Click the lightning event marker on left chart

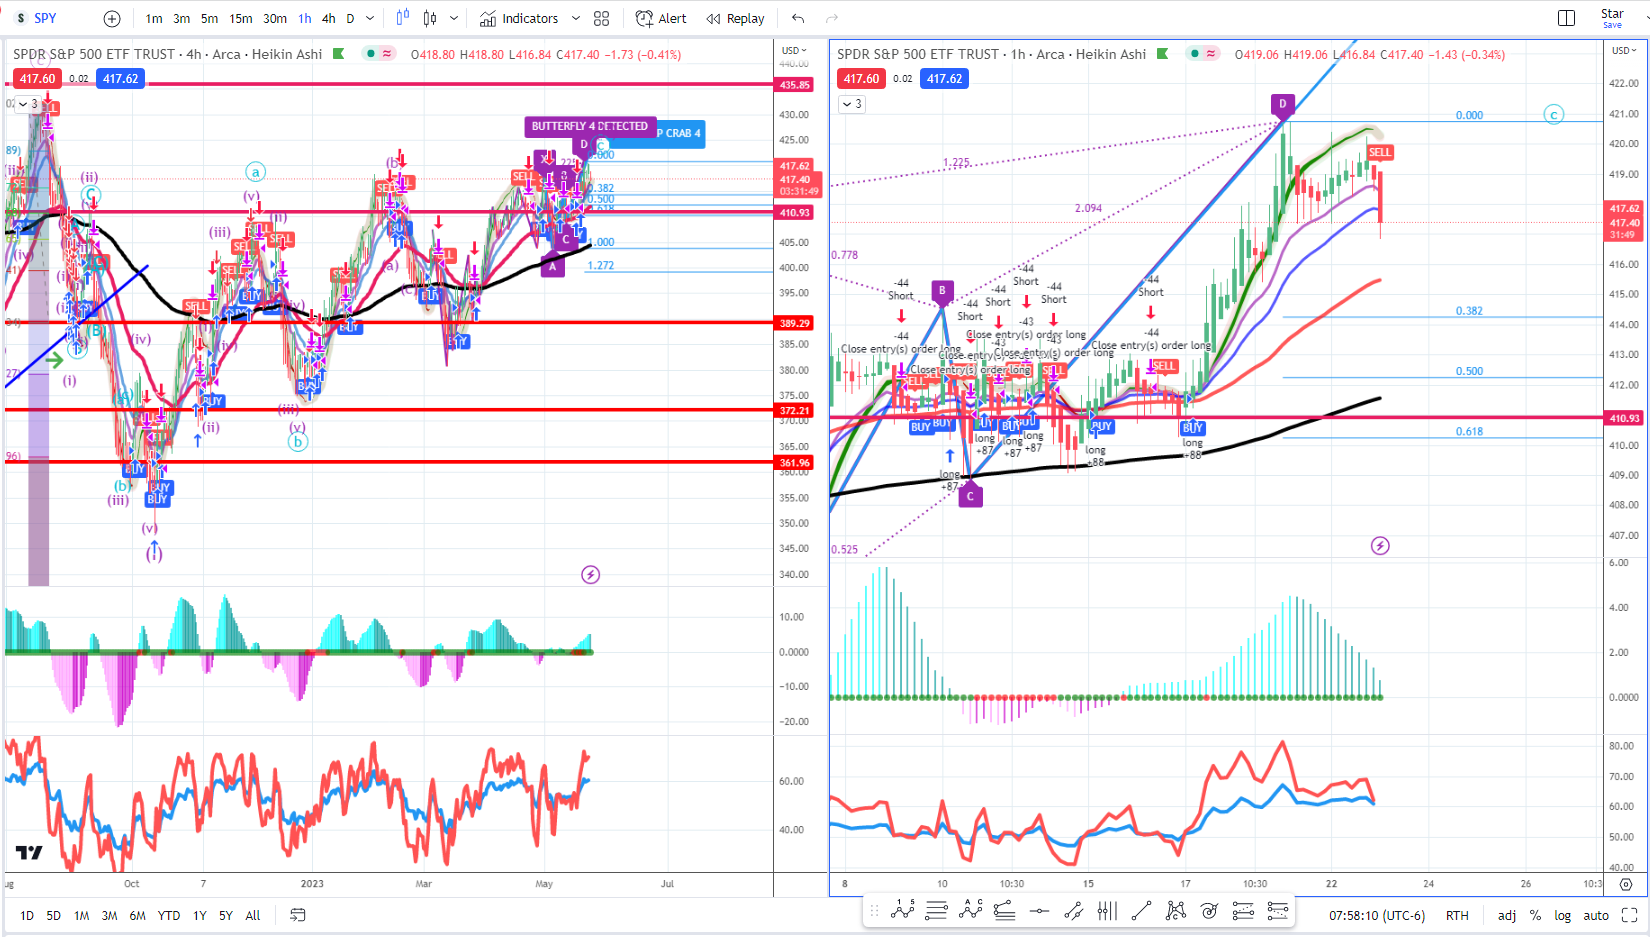[591, 574]
